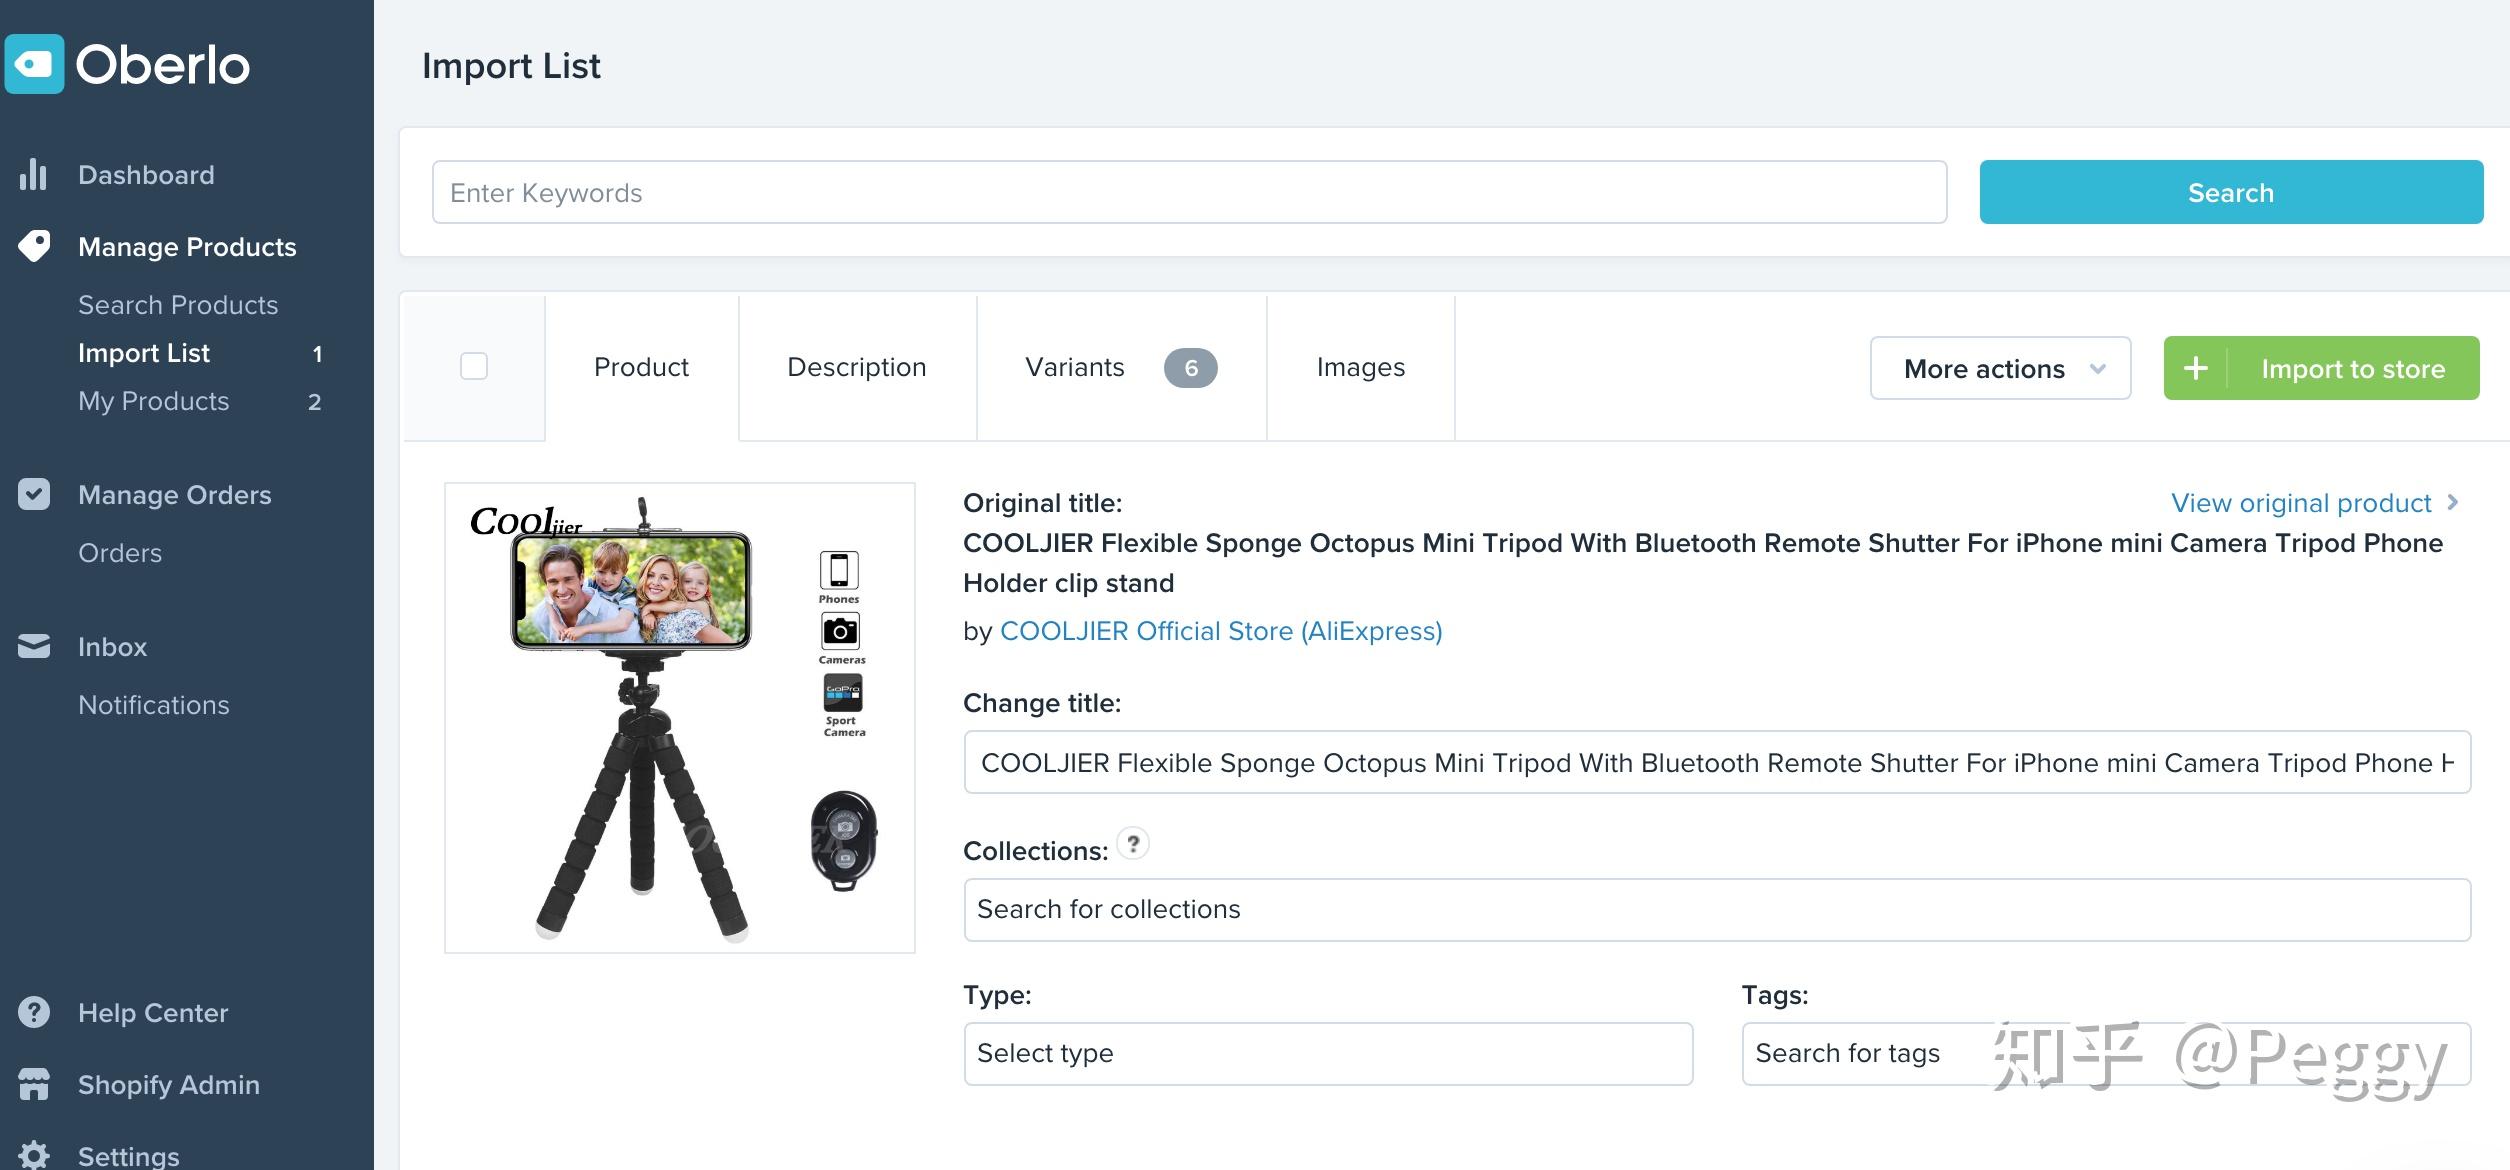Open Manage Orders in the sidebar
The width and height of the screenshot is (2510, 1170).
(x=175, y=495)
